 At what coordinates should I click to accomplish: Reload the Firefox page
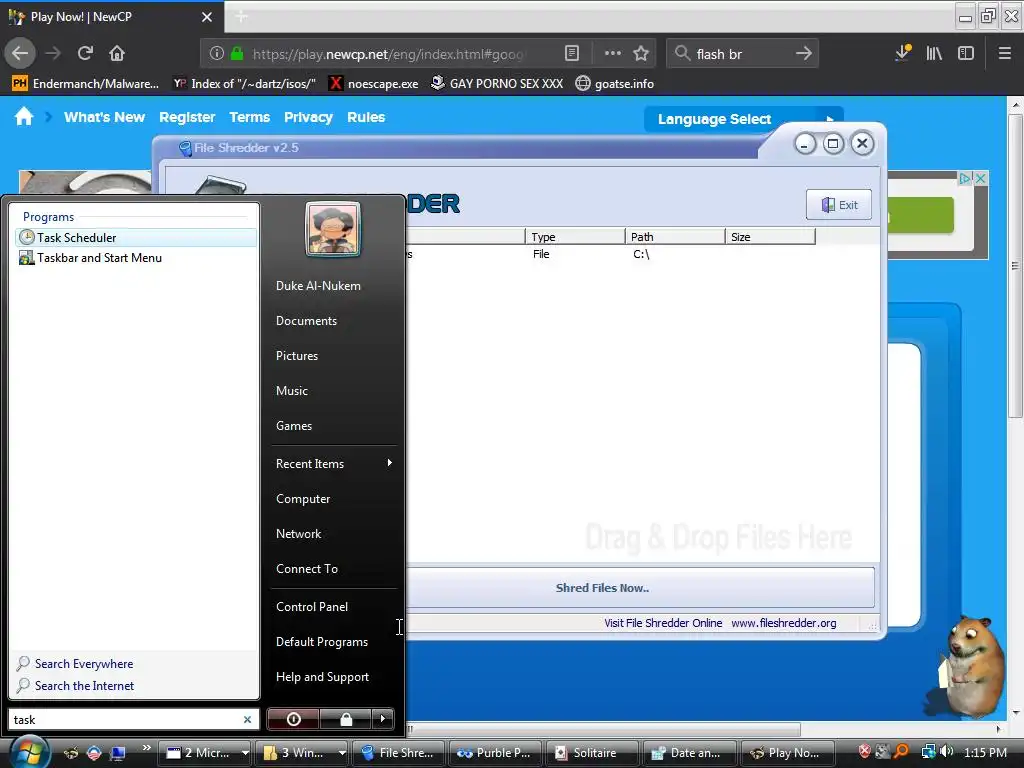pos(86,54)
